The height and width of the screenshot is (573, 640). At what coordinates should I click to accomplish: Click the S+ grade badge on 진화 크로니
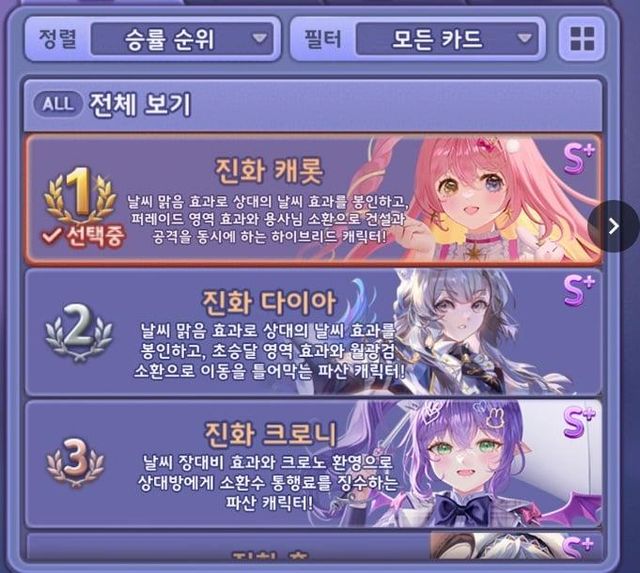coord(578,422)
